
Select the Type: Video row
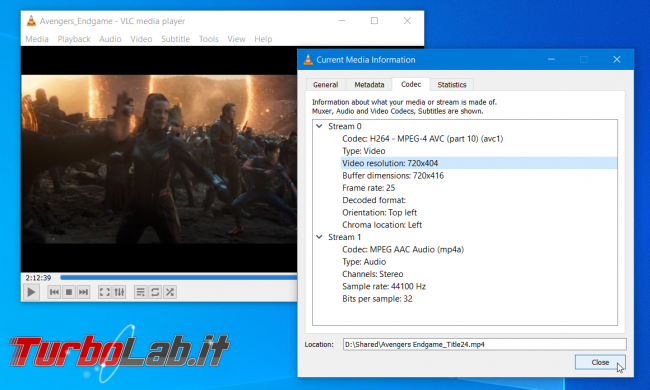tap(364, 151)
